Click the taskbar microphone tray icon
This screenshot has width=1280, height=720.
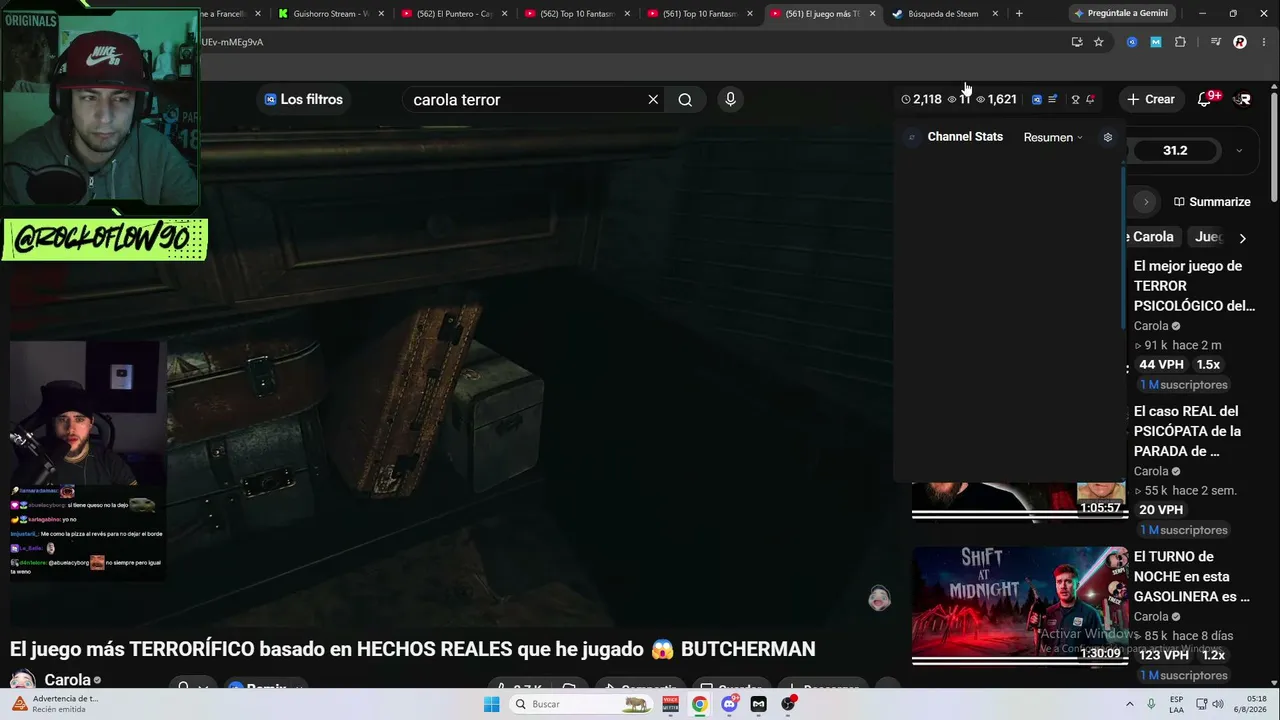coord(1153,704)
